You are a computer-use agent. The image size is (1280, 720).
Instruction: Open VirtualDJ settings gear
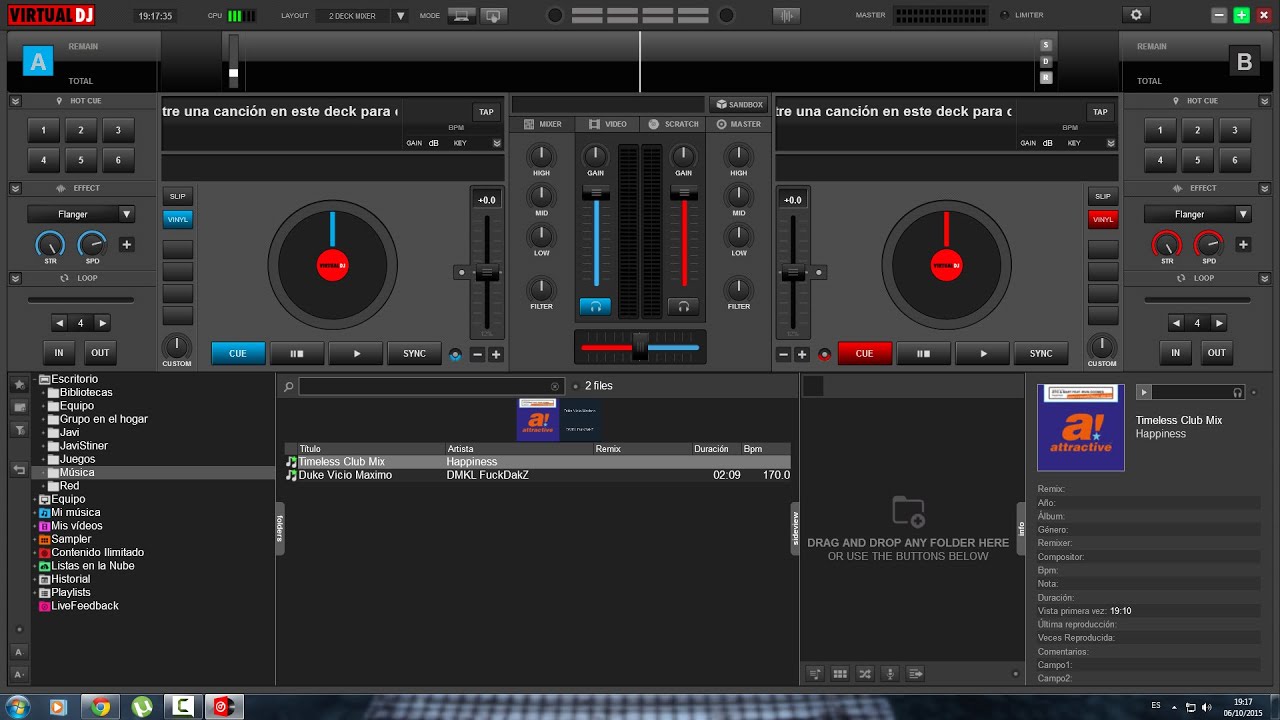[1135, 15]
